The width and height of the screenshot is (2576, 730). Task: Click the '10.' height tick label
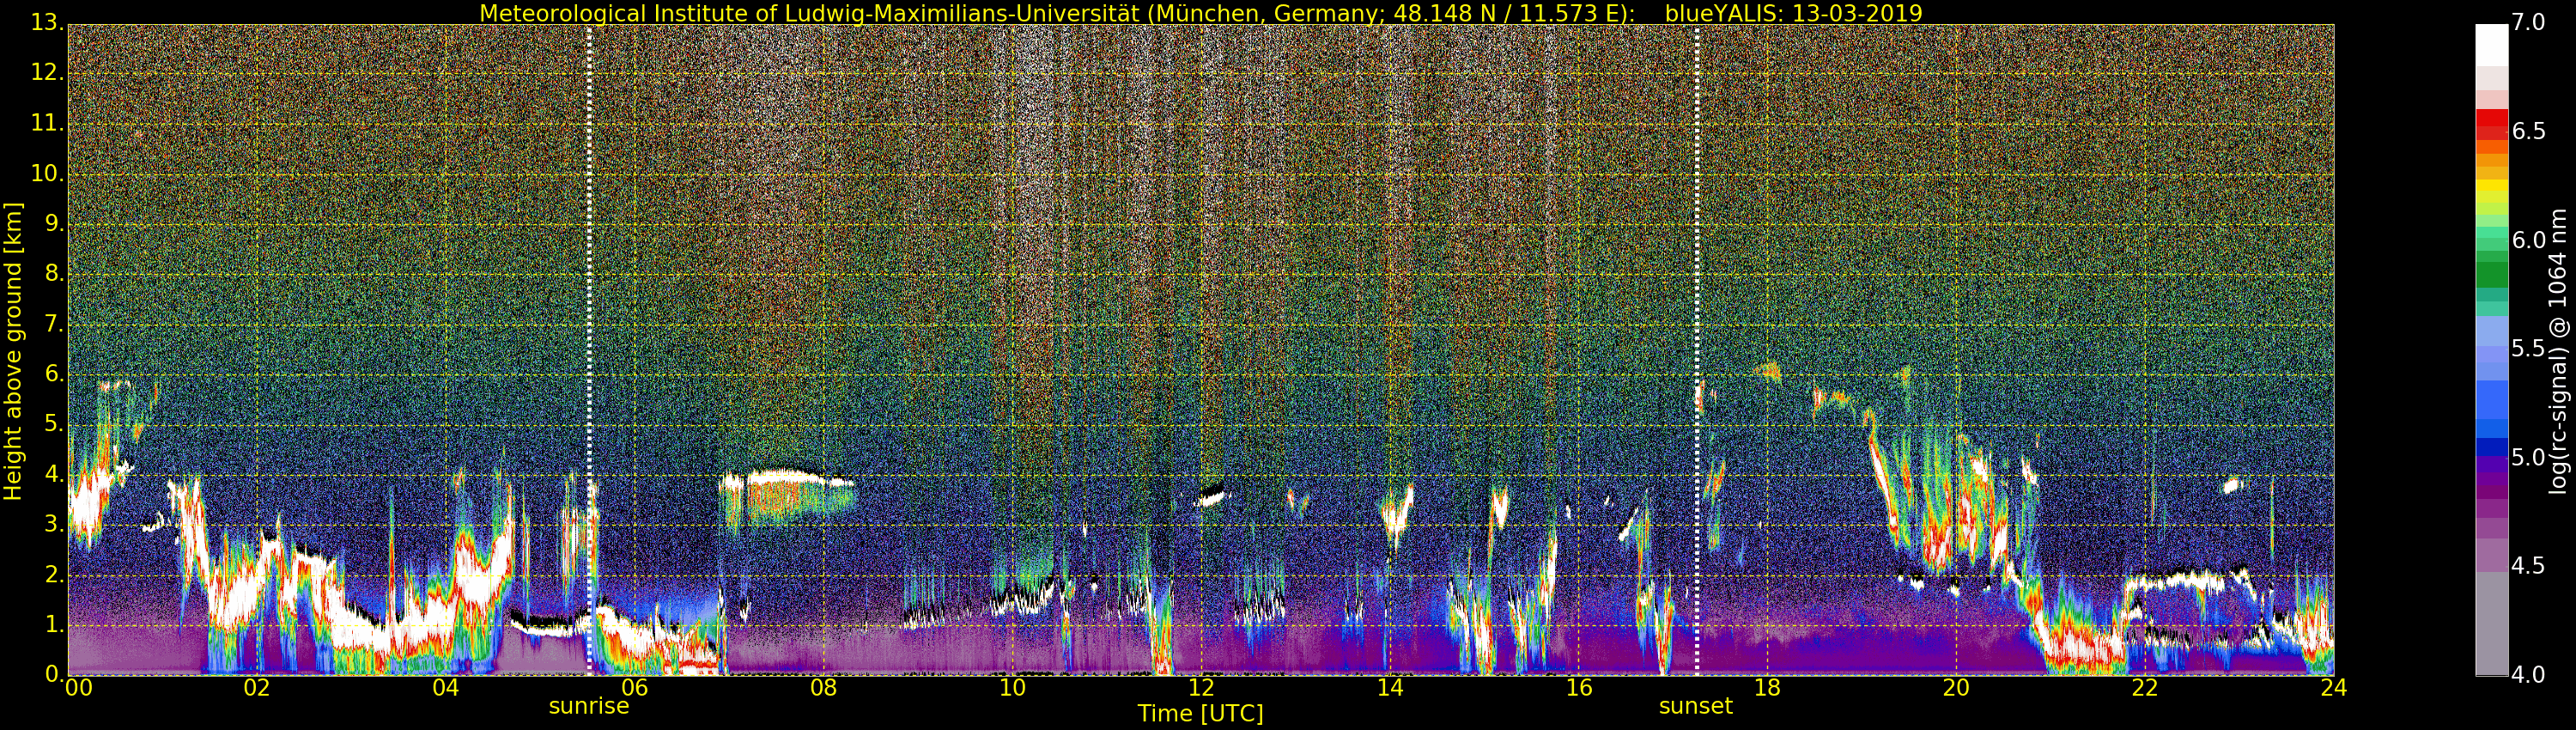(46, 173)
